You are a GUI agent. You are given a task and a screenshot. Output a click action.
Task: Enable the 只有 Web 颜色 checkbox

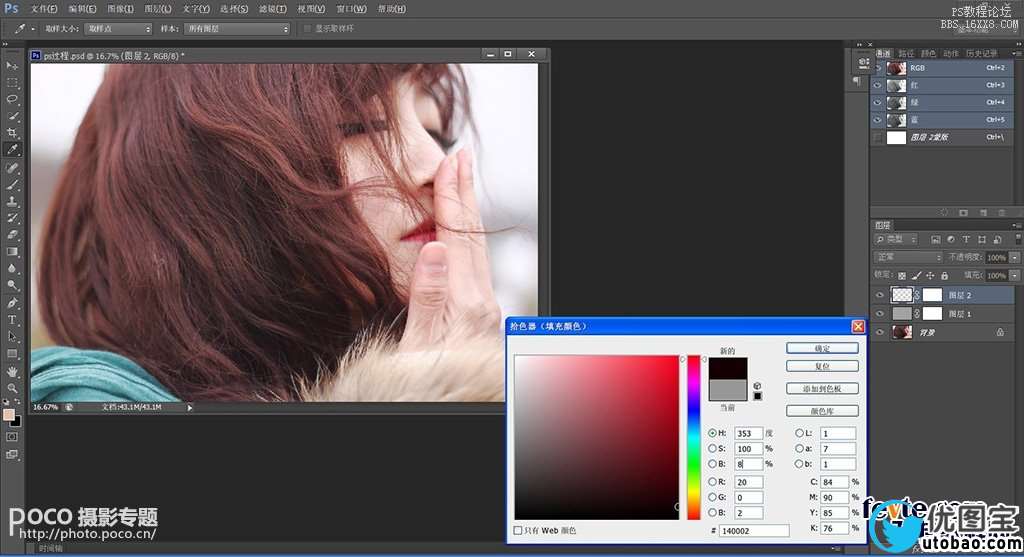point(518,530)
